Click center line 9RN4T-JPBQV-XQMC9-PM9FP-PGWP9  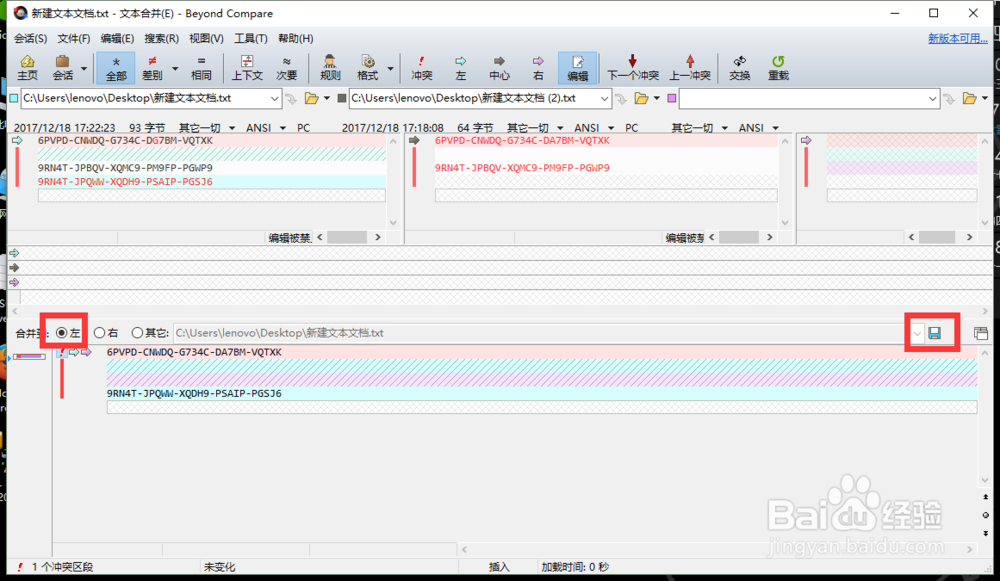(x=522, y=168)
